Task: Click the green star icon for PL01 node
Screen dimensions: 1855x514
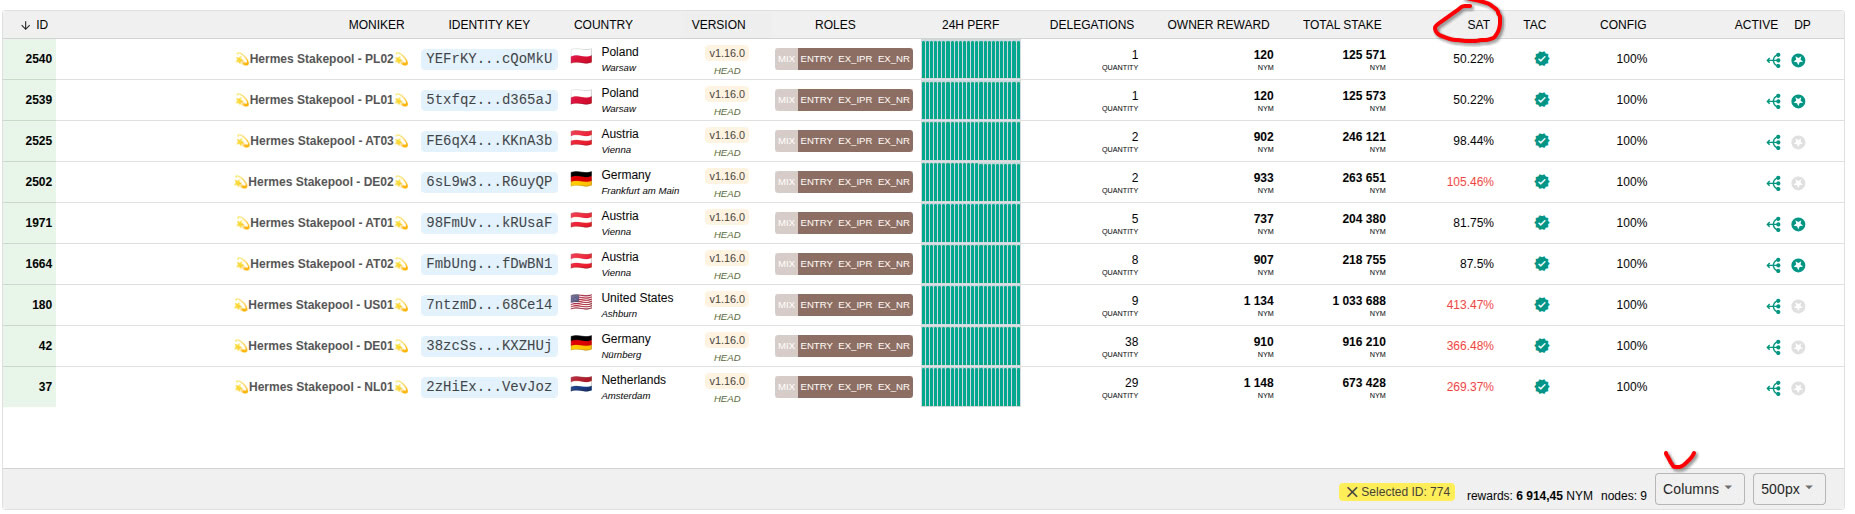Action: [1798, 102]
